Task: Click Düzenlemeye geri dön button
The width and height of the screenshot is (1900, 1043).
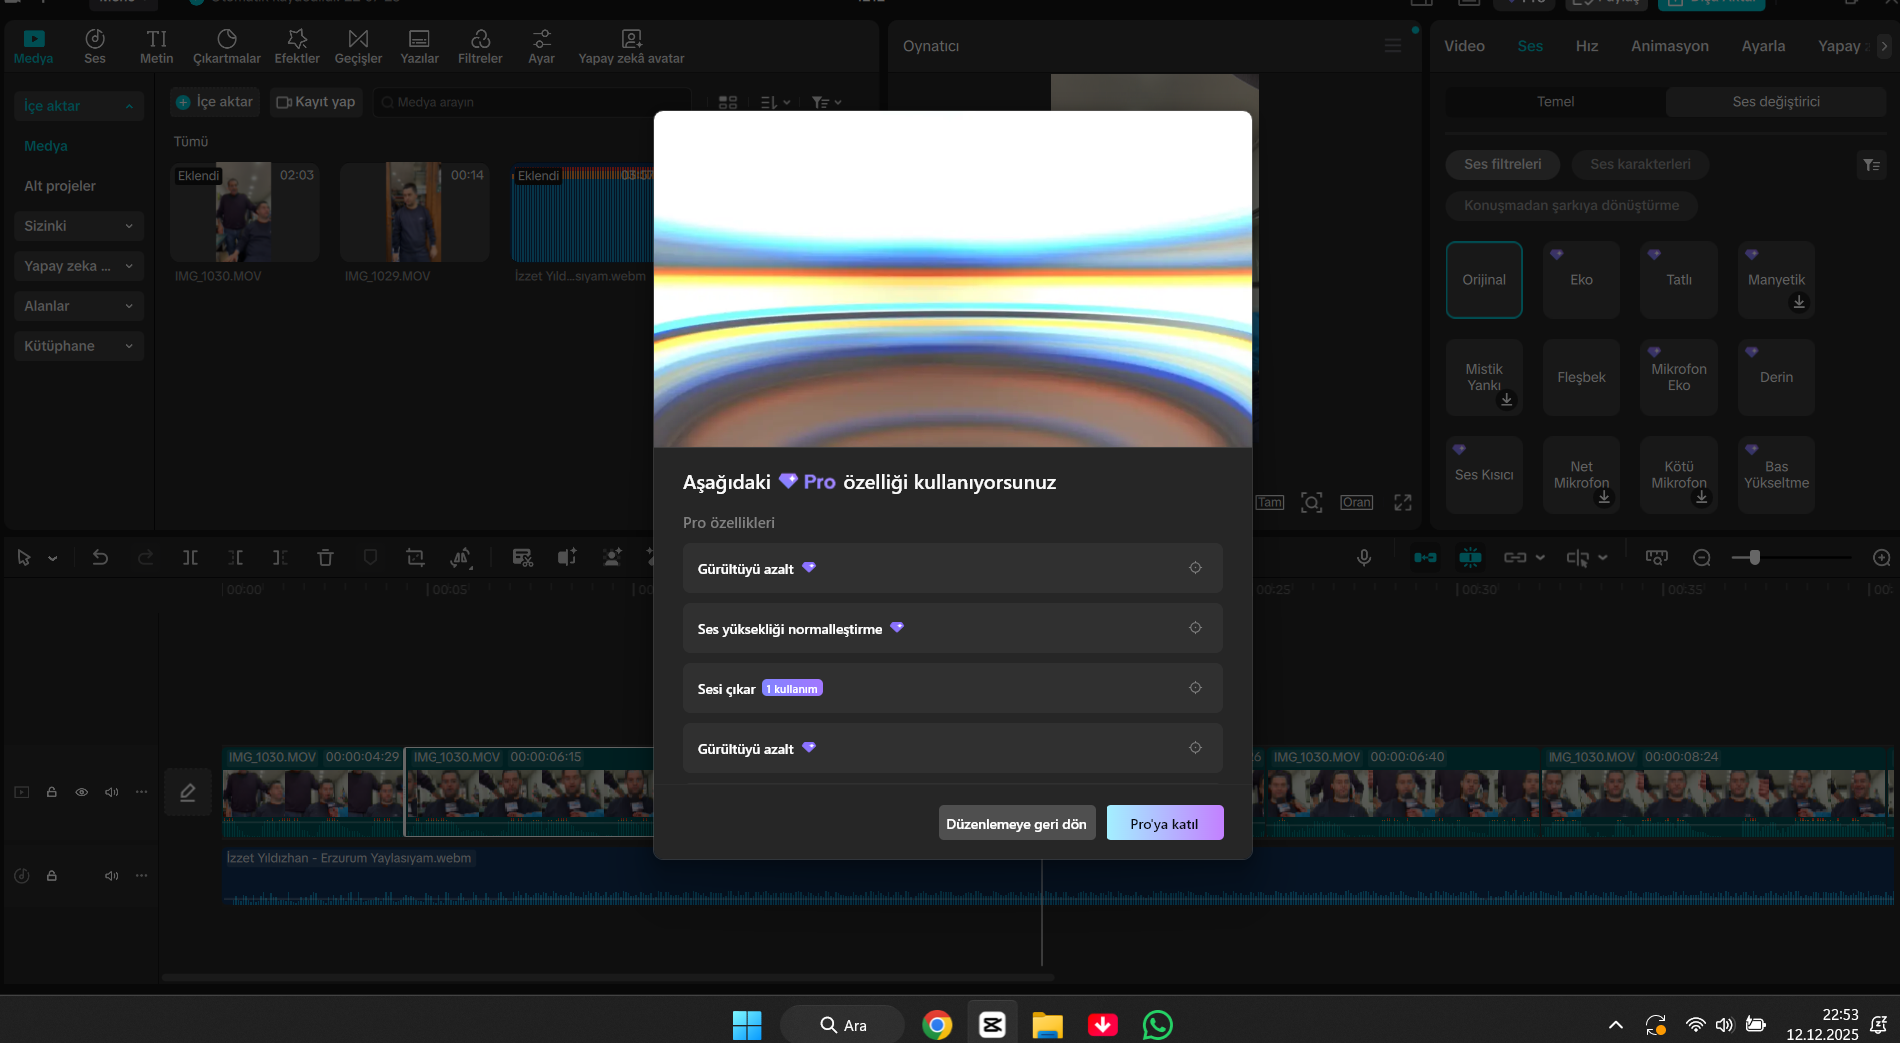Action: tap(1016, 823)
